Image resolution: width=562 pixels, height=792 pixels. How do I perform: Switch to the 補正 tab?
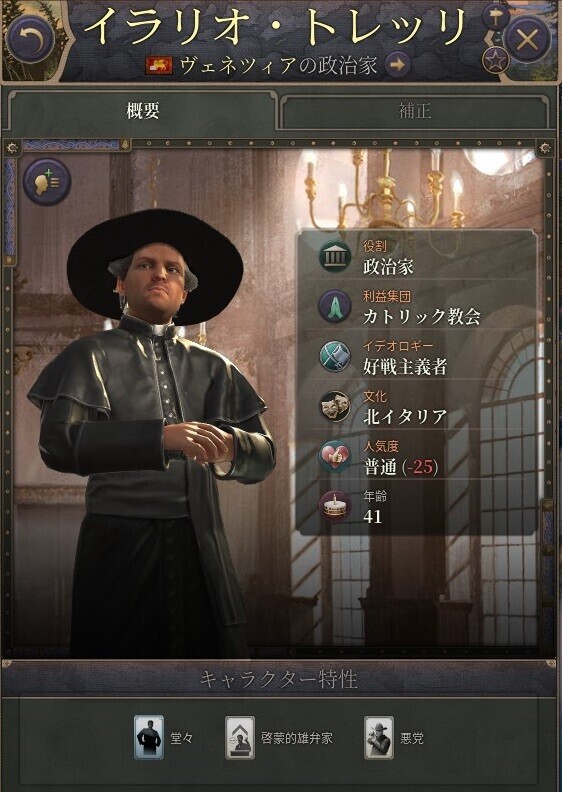[x=415, y=110]
